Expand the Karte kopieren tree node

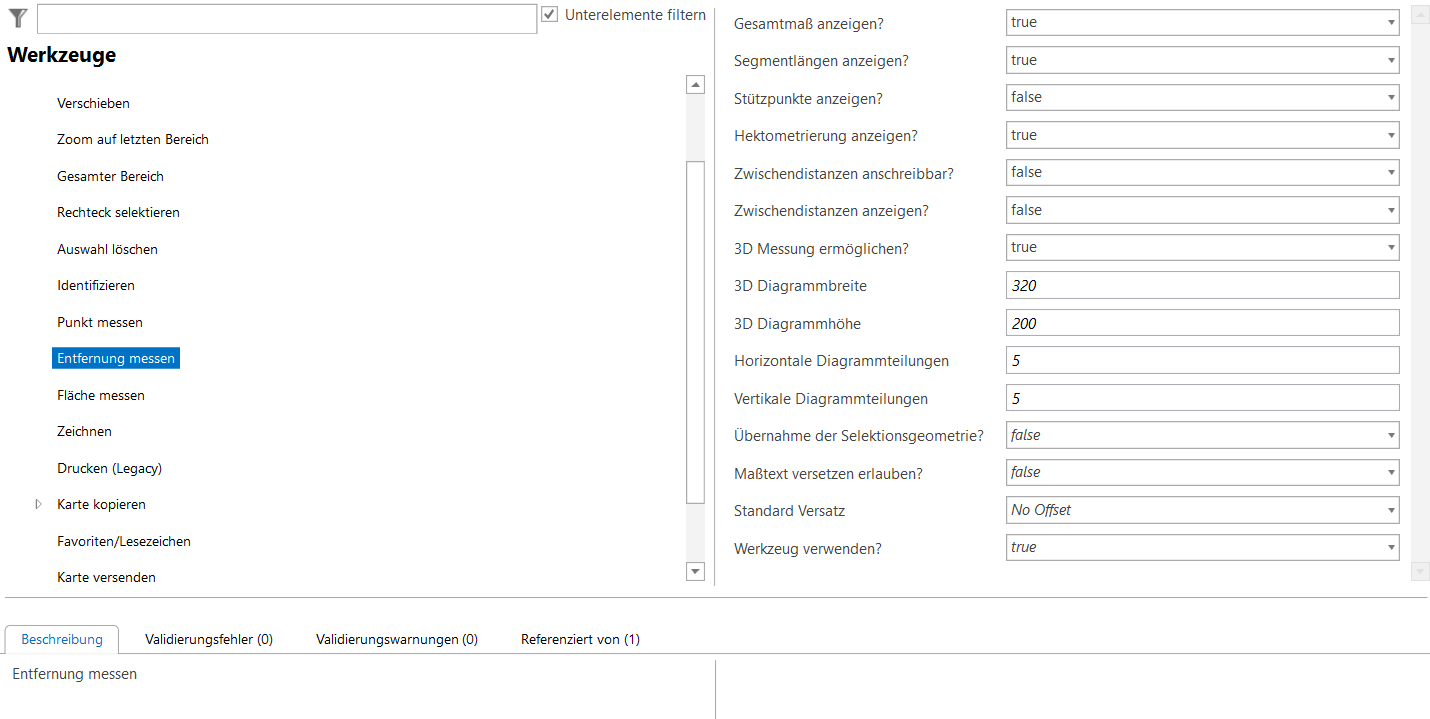(39, 504)
